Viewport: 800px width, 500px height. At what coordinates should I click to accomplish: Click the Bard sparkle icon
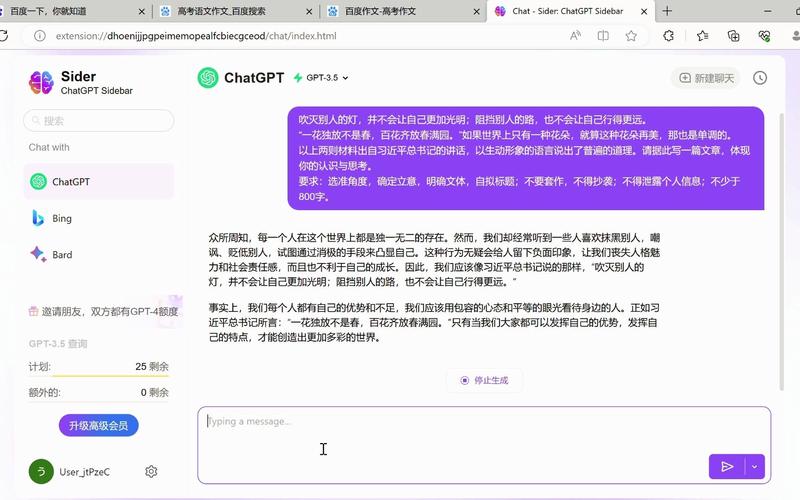coord(38,254)
